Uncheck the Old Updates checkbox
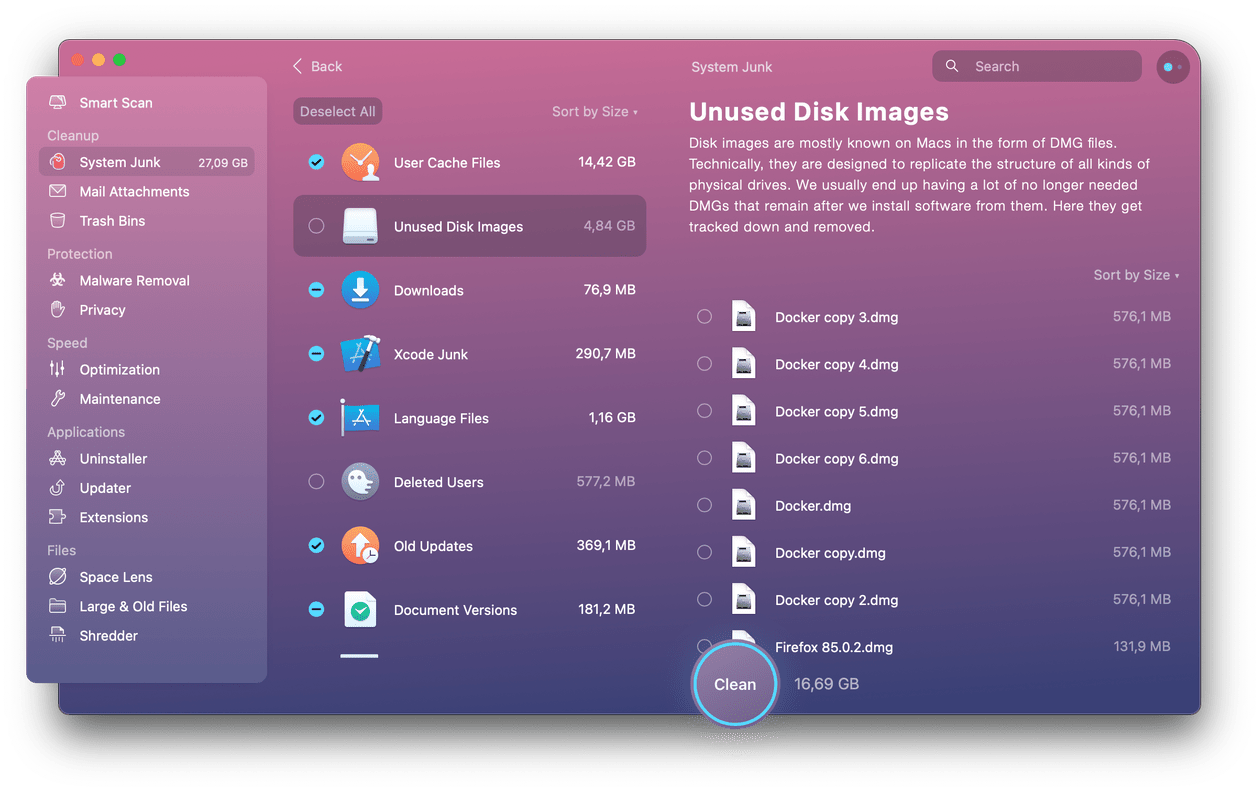This screenshot has height=792, width=1260. (x=316, y=546)
